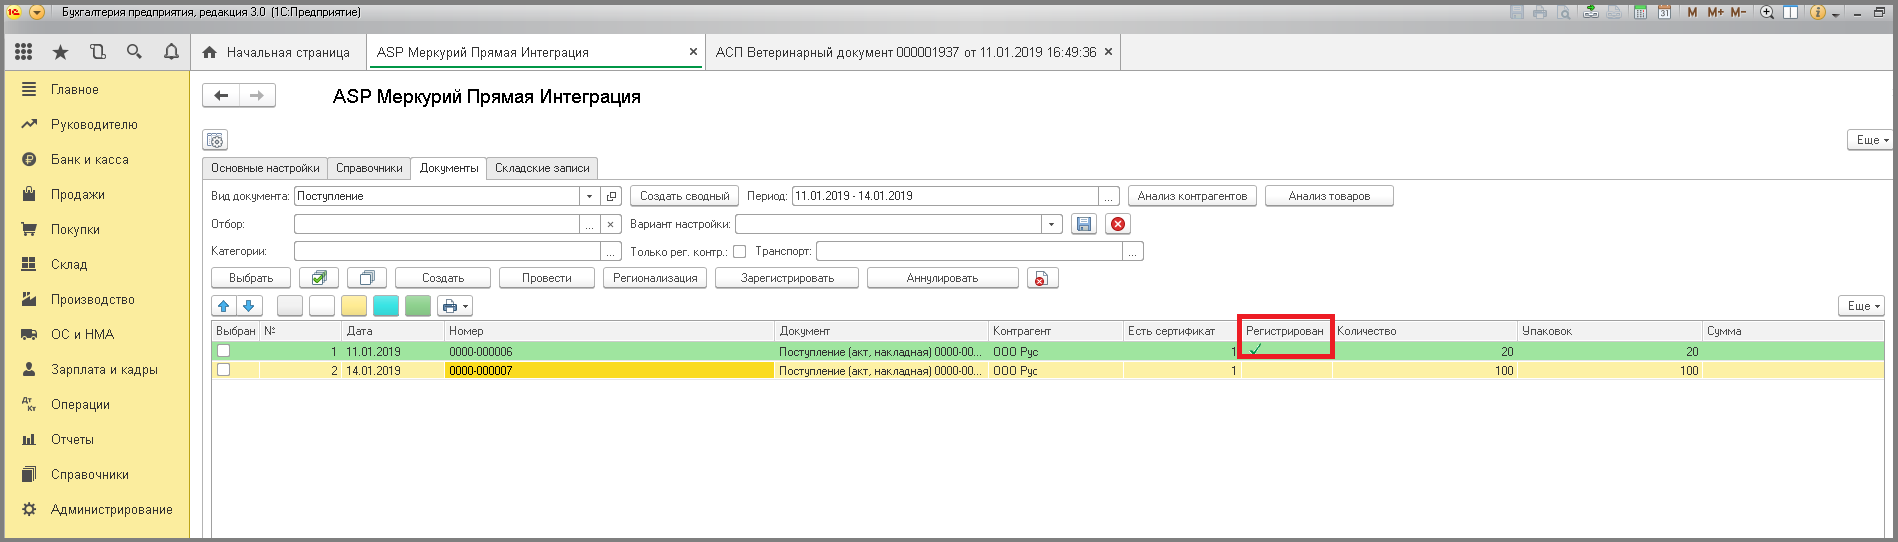Screen dimensions: 1898x542
Task: Open the form settings gear icon
Action: pos(215,140)
